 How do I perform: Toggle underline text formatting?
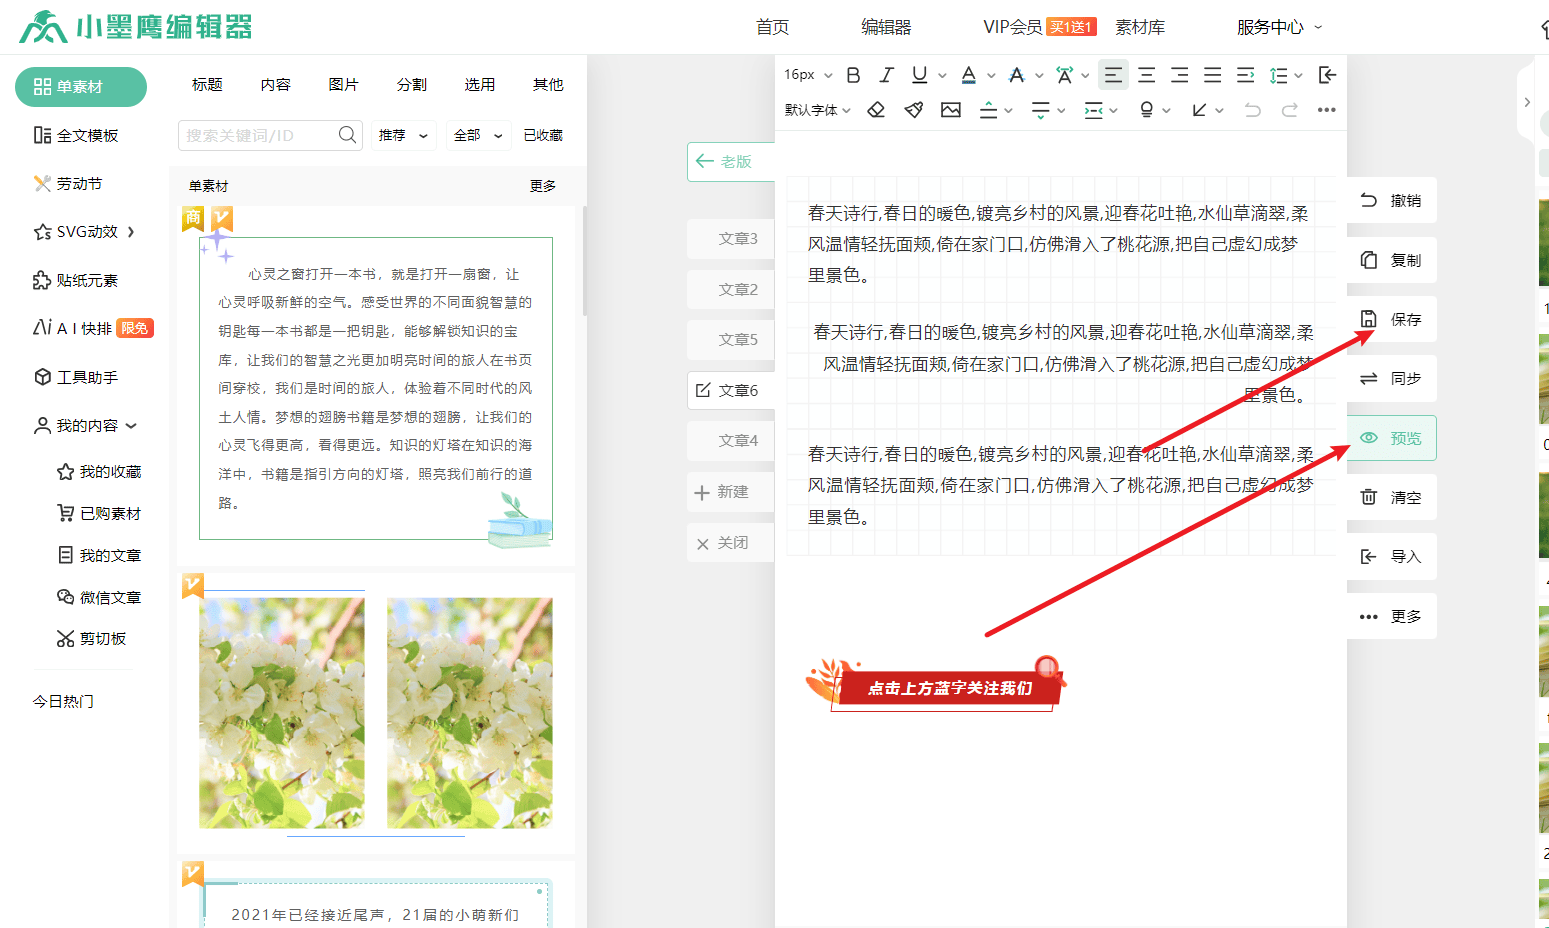(x=919, y=75)
